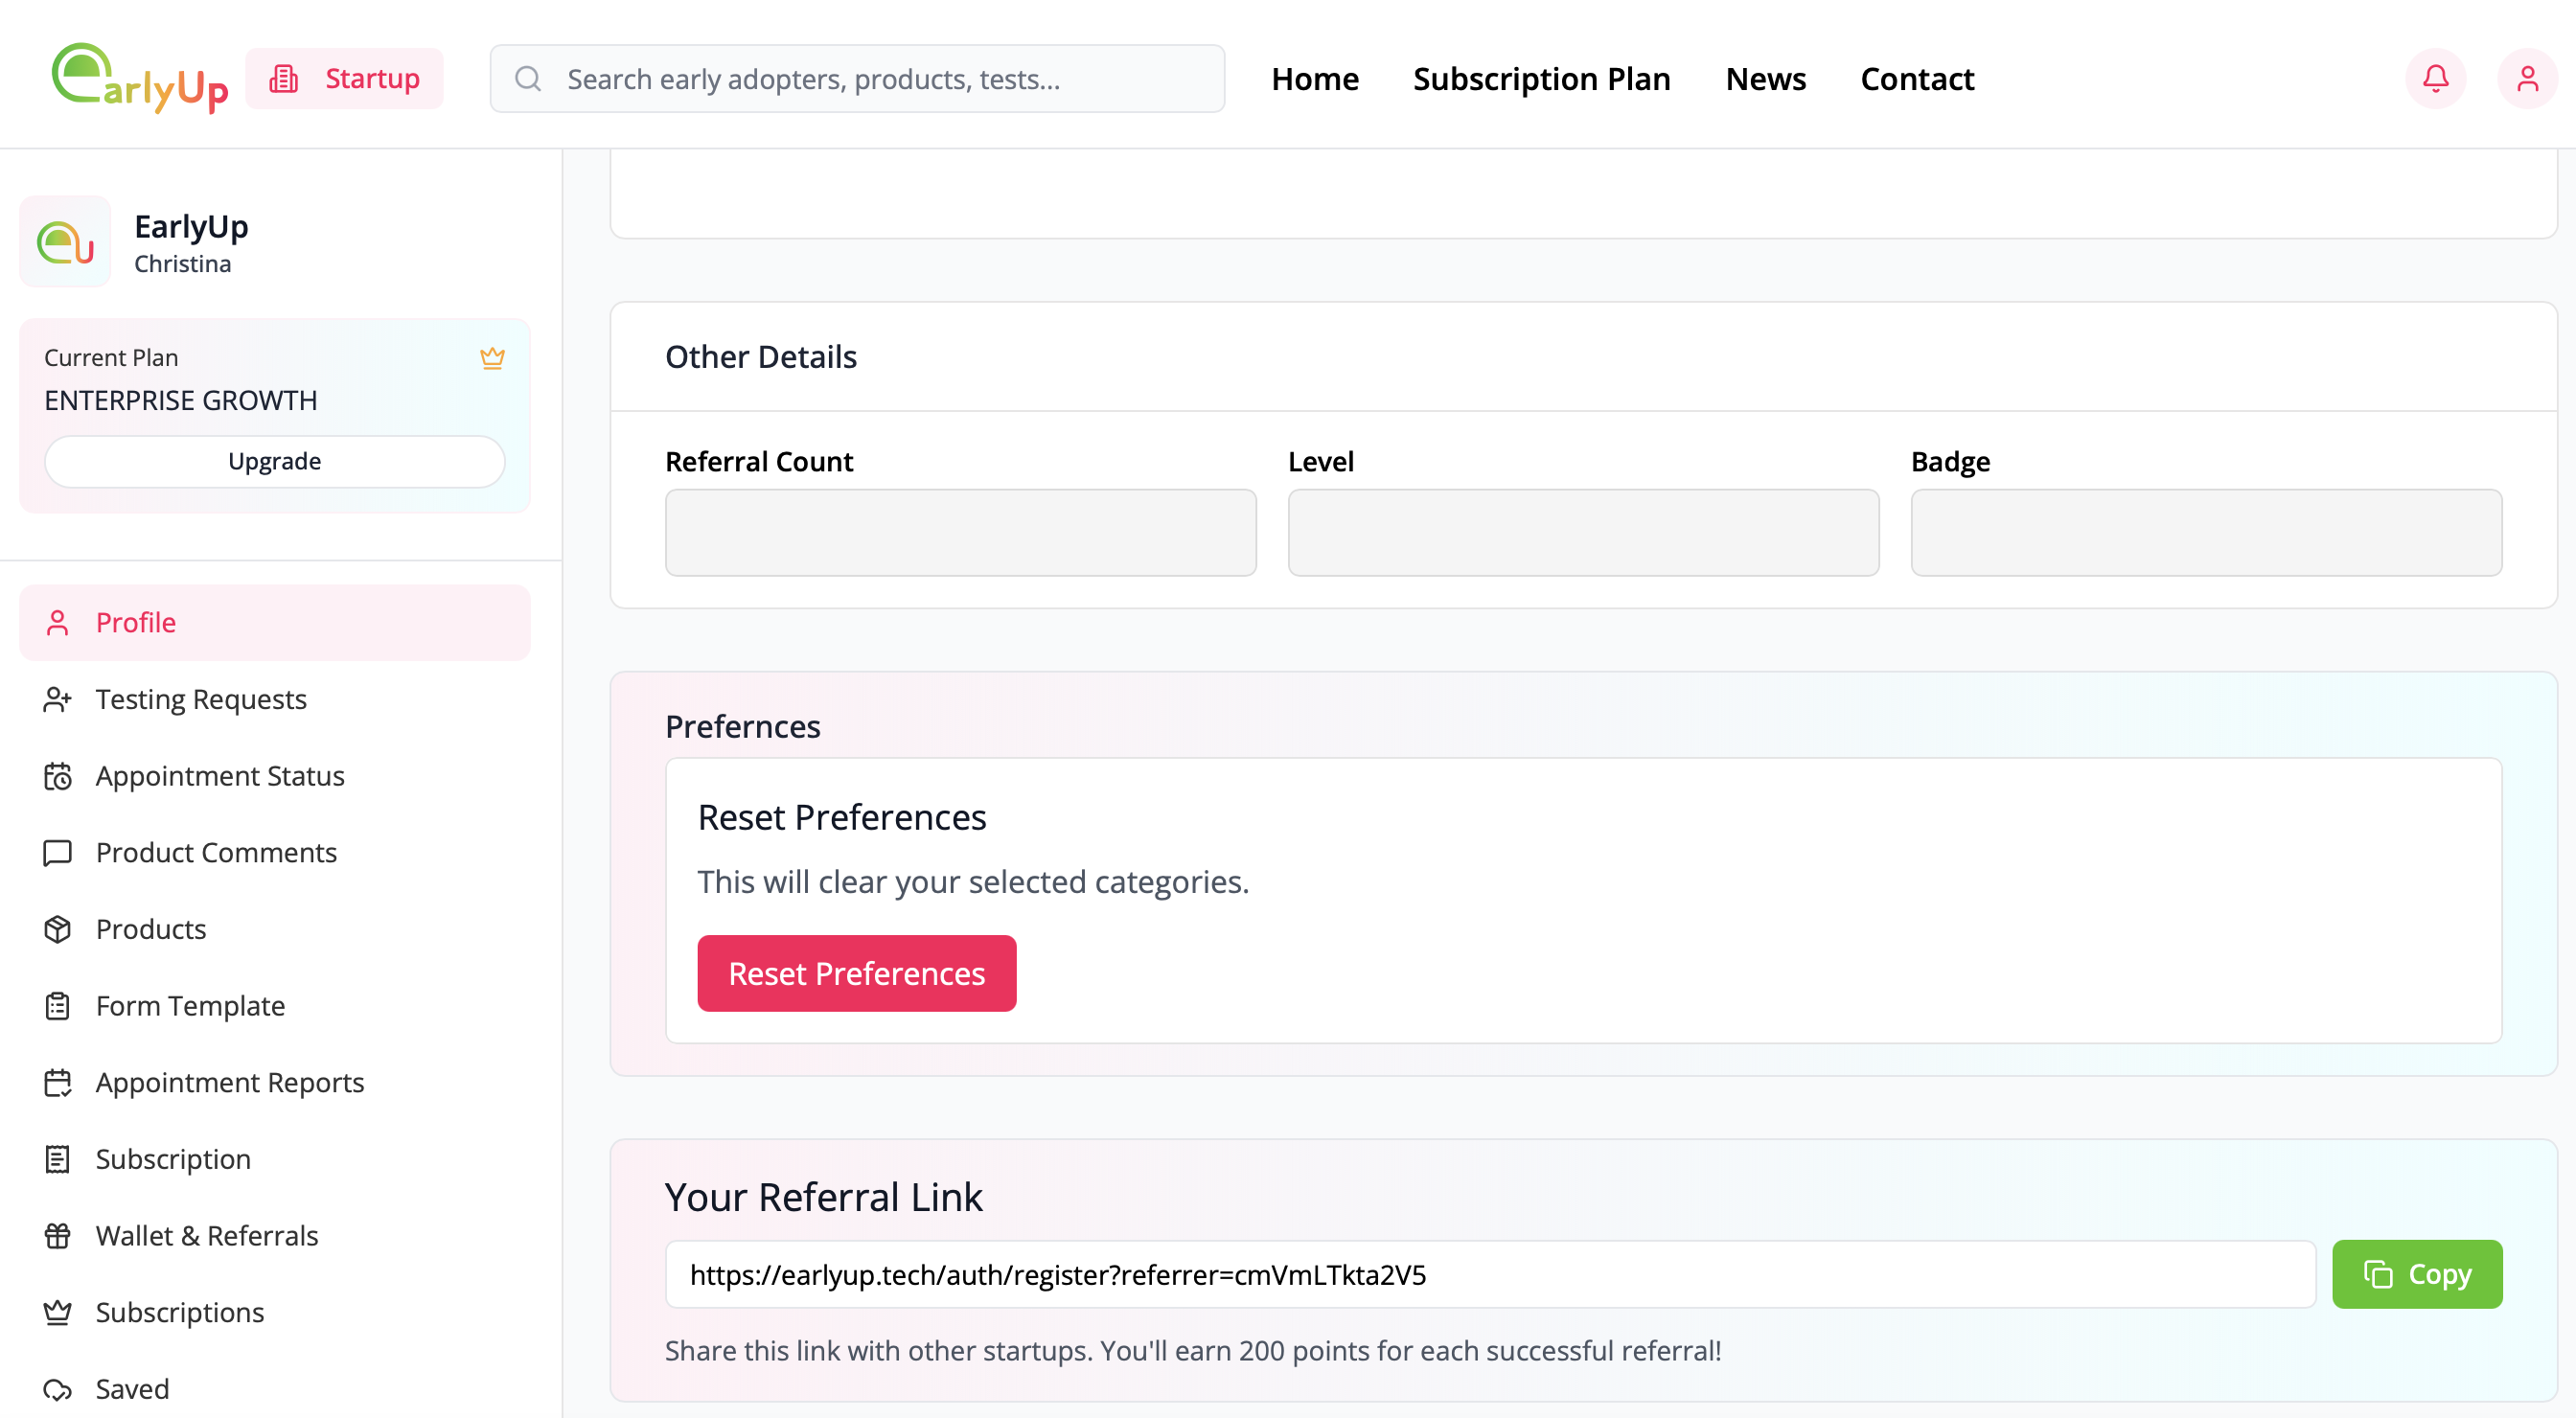
Task: Navigate to the News section
Action: coord(1765,78)
